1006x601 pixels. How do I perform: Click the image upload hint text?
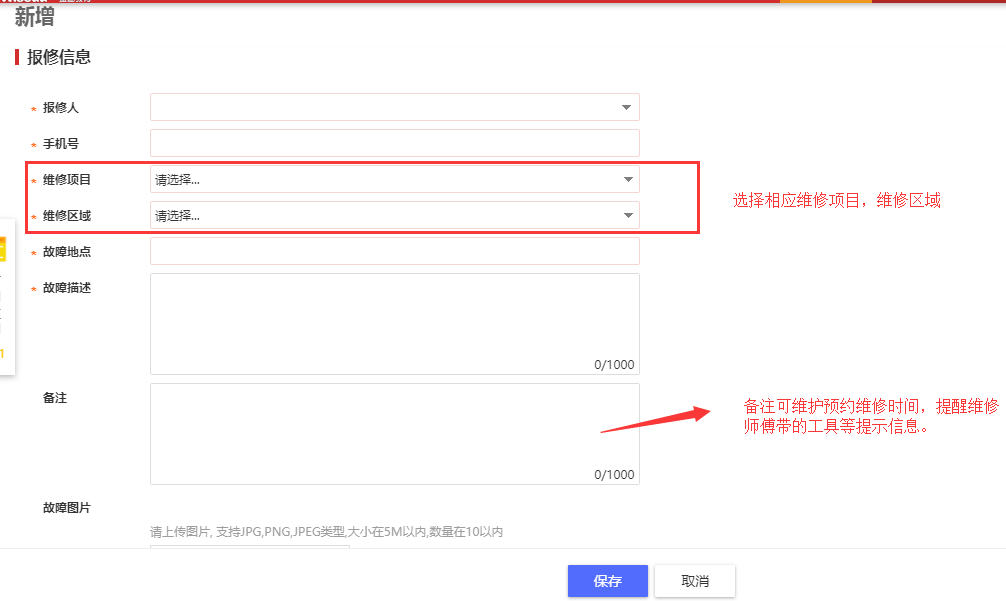click(327, 532)
